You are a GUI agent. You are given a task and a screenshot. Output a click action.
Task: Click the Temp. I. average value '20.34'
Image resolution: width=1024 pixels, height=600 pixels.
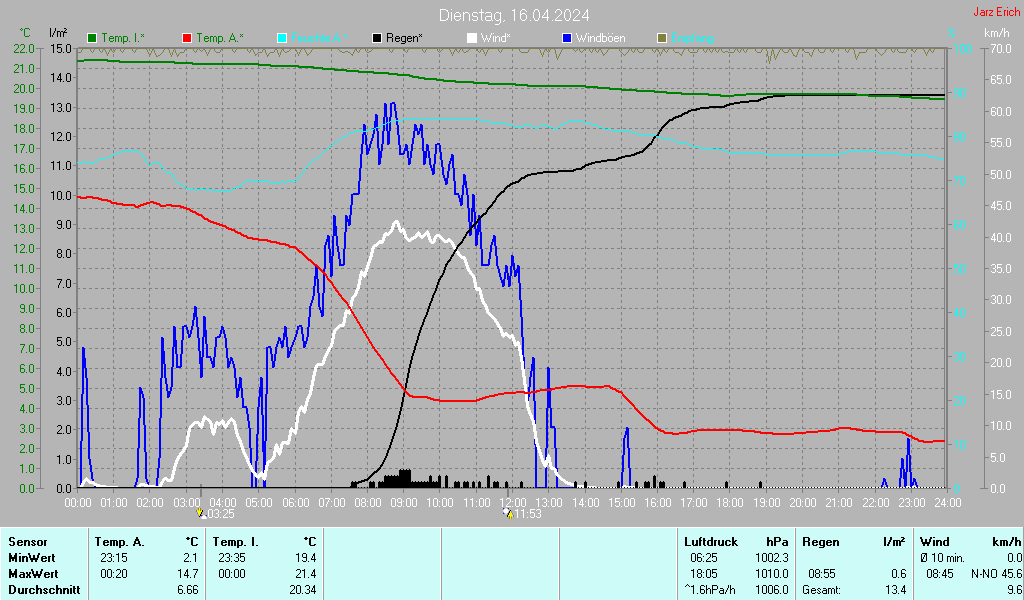[x=302, y=590]
